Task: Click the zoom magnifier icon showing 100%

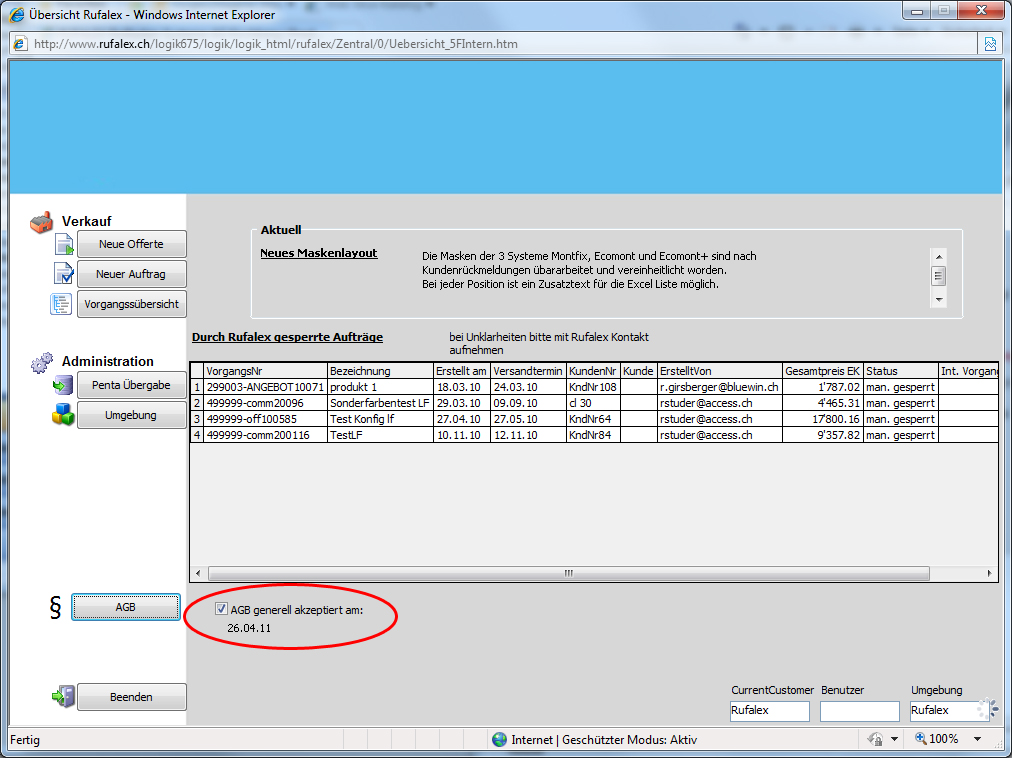Action: 920,739
